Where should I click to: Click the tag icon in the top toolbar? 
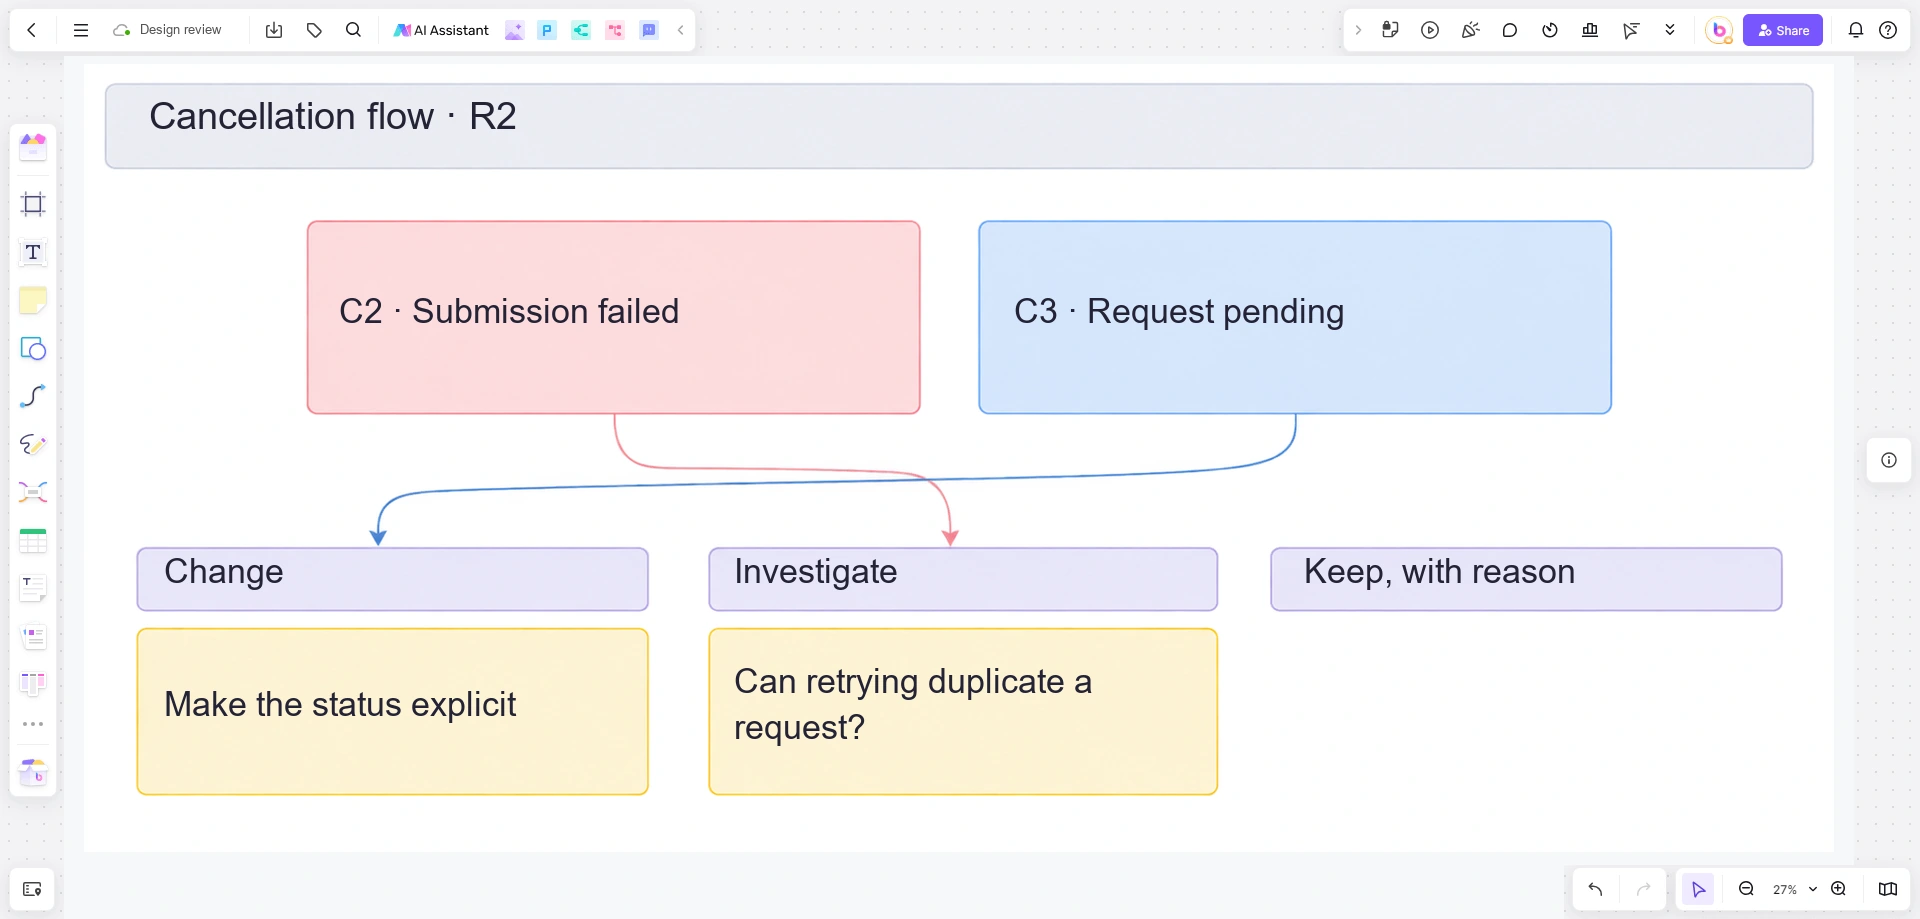(314, 30)
